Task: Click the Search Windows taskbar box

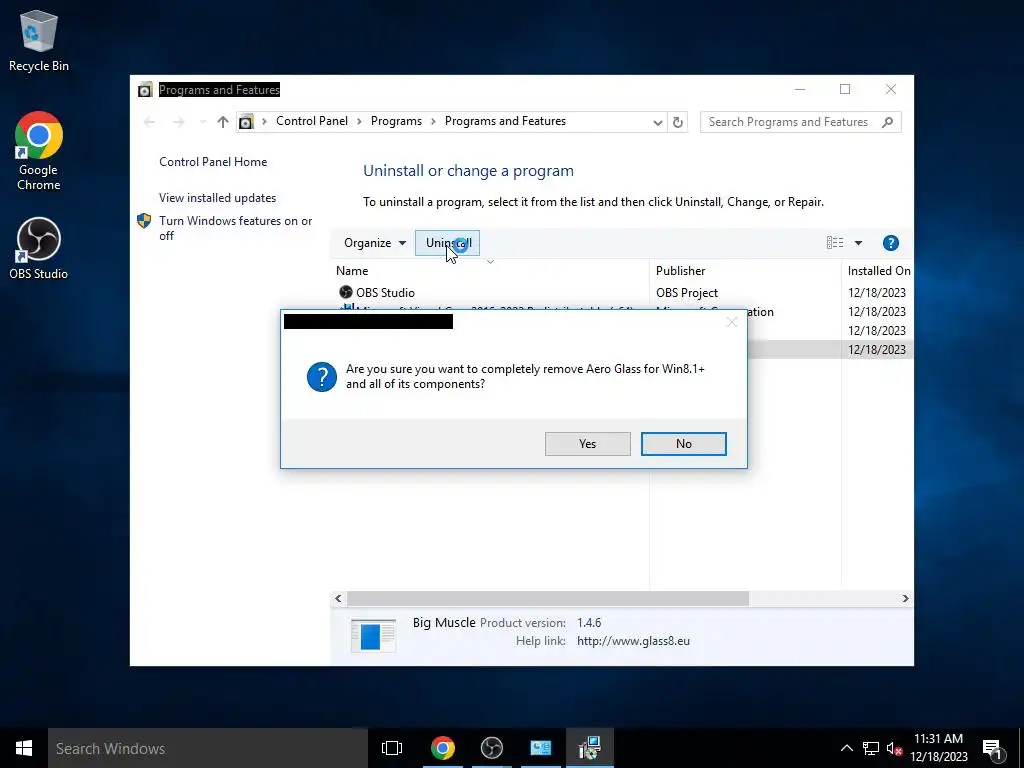Action: click(x=208, y=748)
